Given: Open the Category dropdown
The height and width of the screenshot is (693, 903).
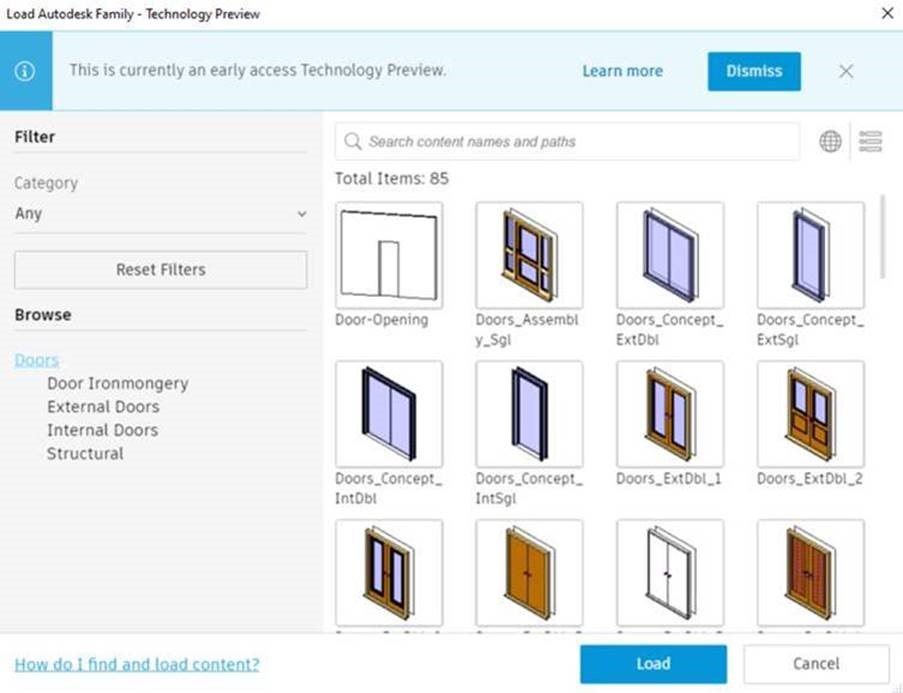Looking at the screenshot, I should tap(301, 214).
